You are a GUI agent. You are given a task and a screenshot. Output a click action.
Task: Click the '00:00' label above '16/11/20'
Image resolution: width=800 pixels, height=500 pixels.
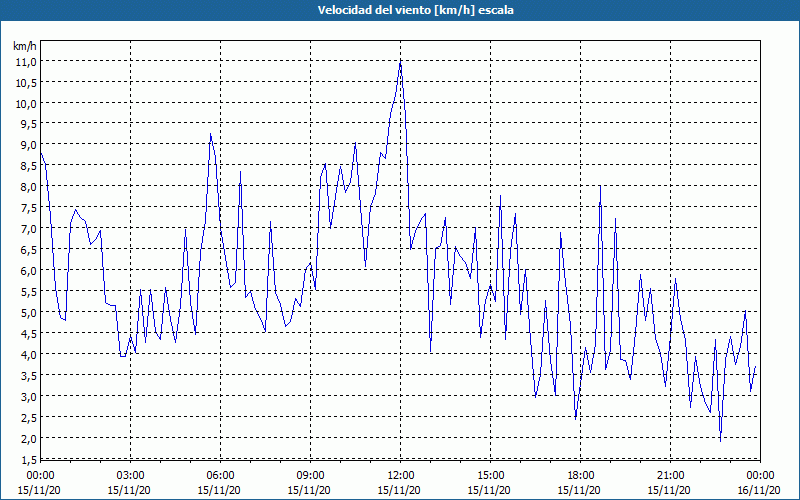[x=760, y=476]
